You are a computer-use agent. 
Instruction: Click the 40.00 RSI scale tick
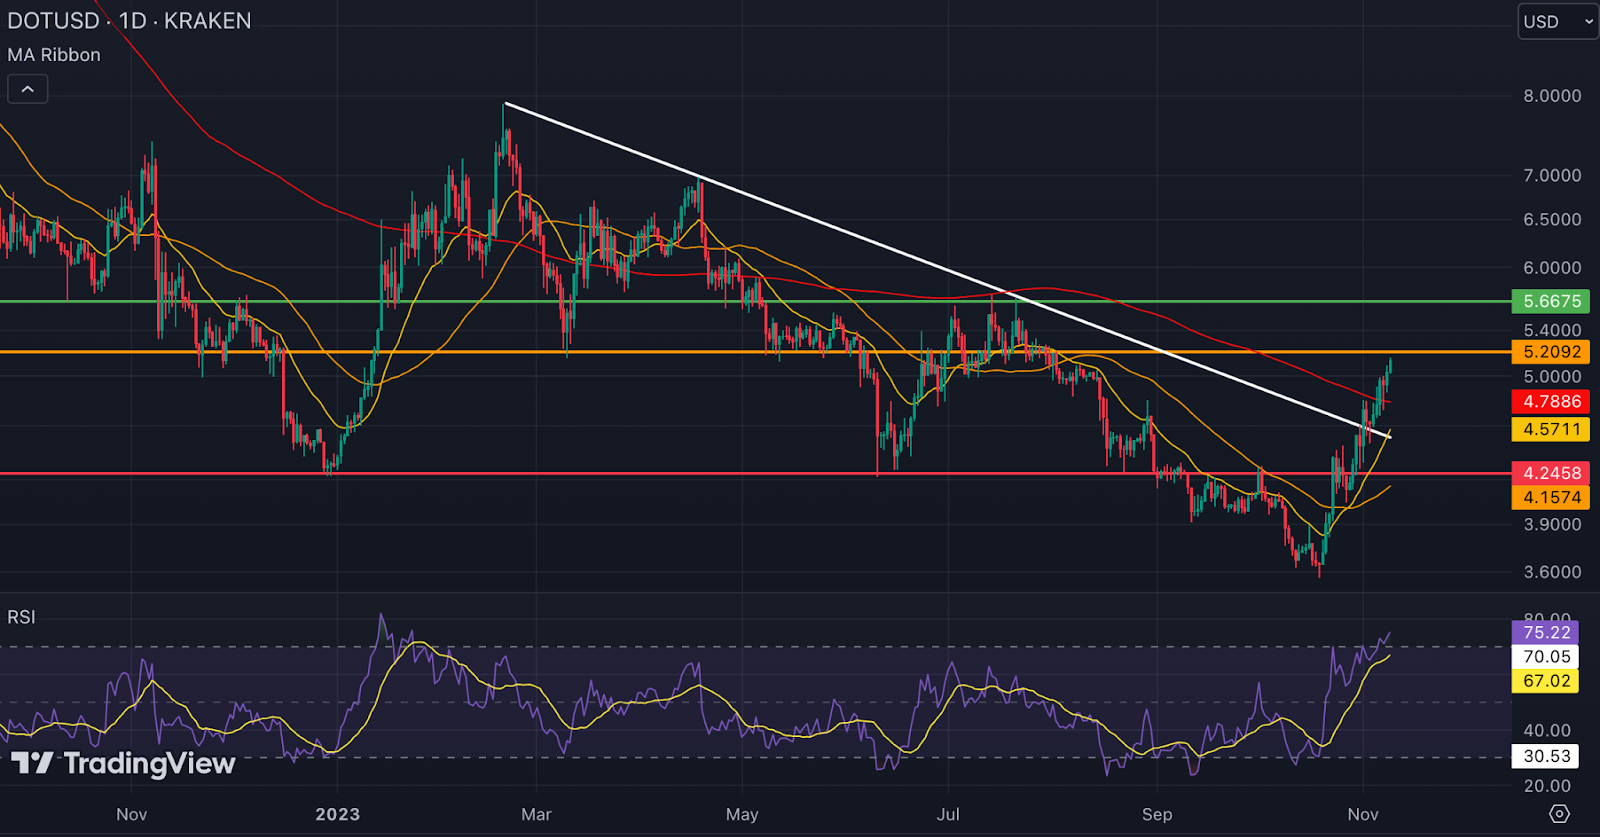click(1547, 731)
